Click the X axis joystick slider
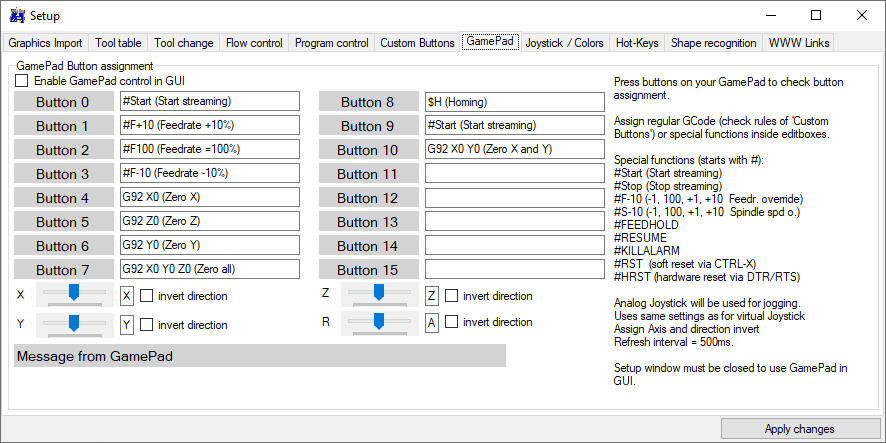 click(73, 294)
